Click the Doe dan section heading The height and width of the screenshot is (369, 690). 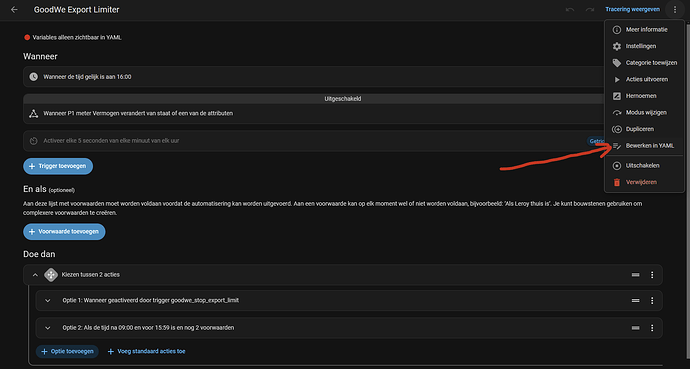39,254
